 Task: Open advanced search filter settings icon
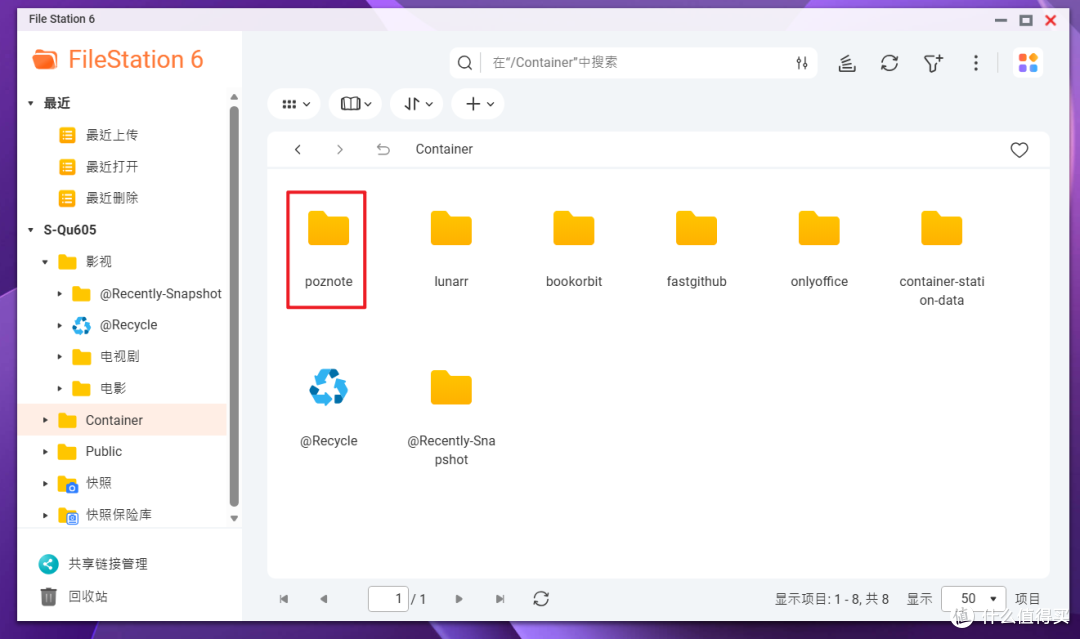802,63
